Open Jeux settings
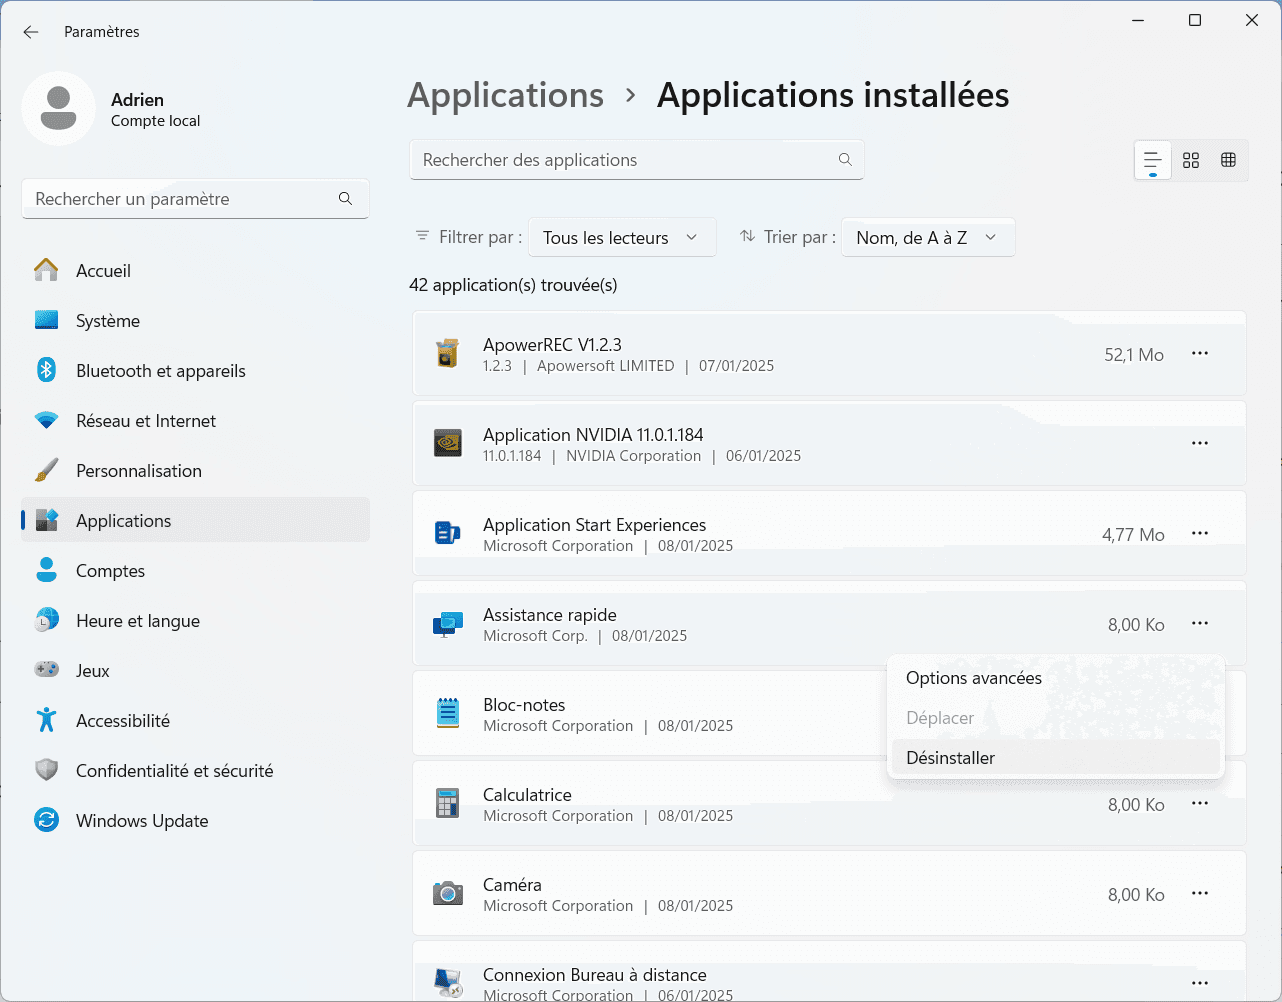Image resolution: width=1282 pixels, height=1002 pixels. 195,671
